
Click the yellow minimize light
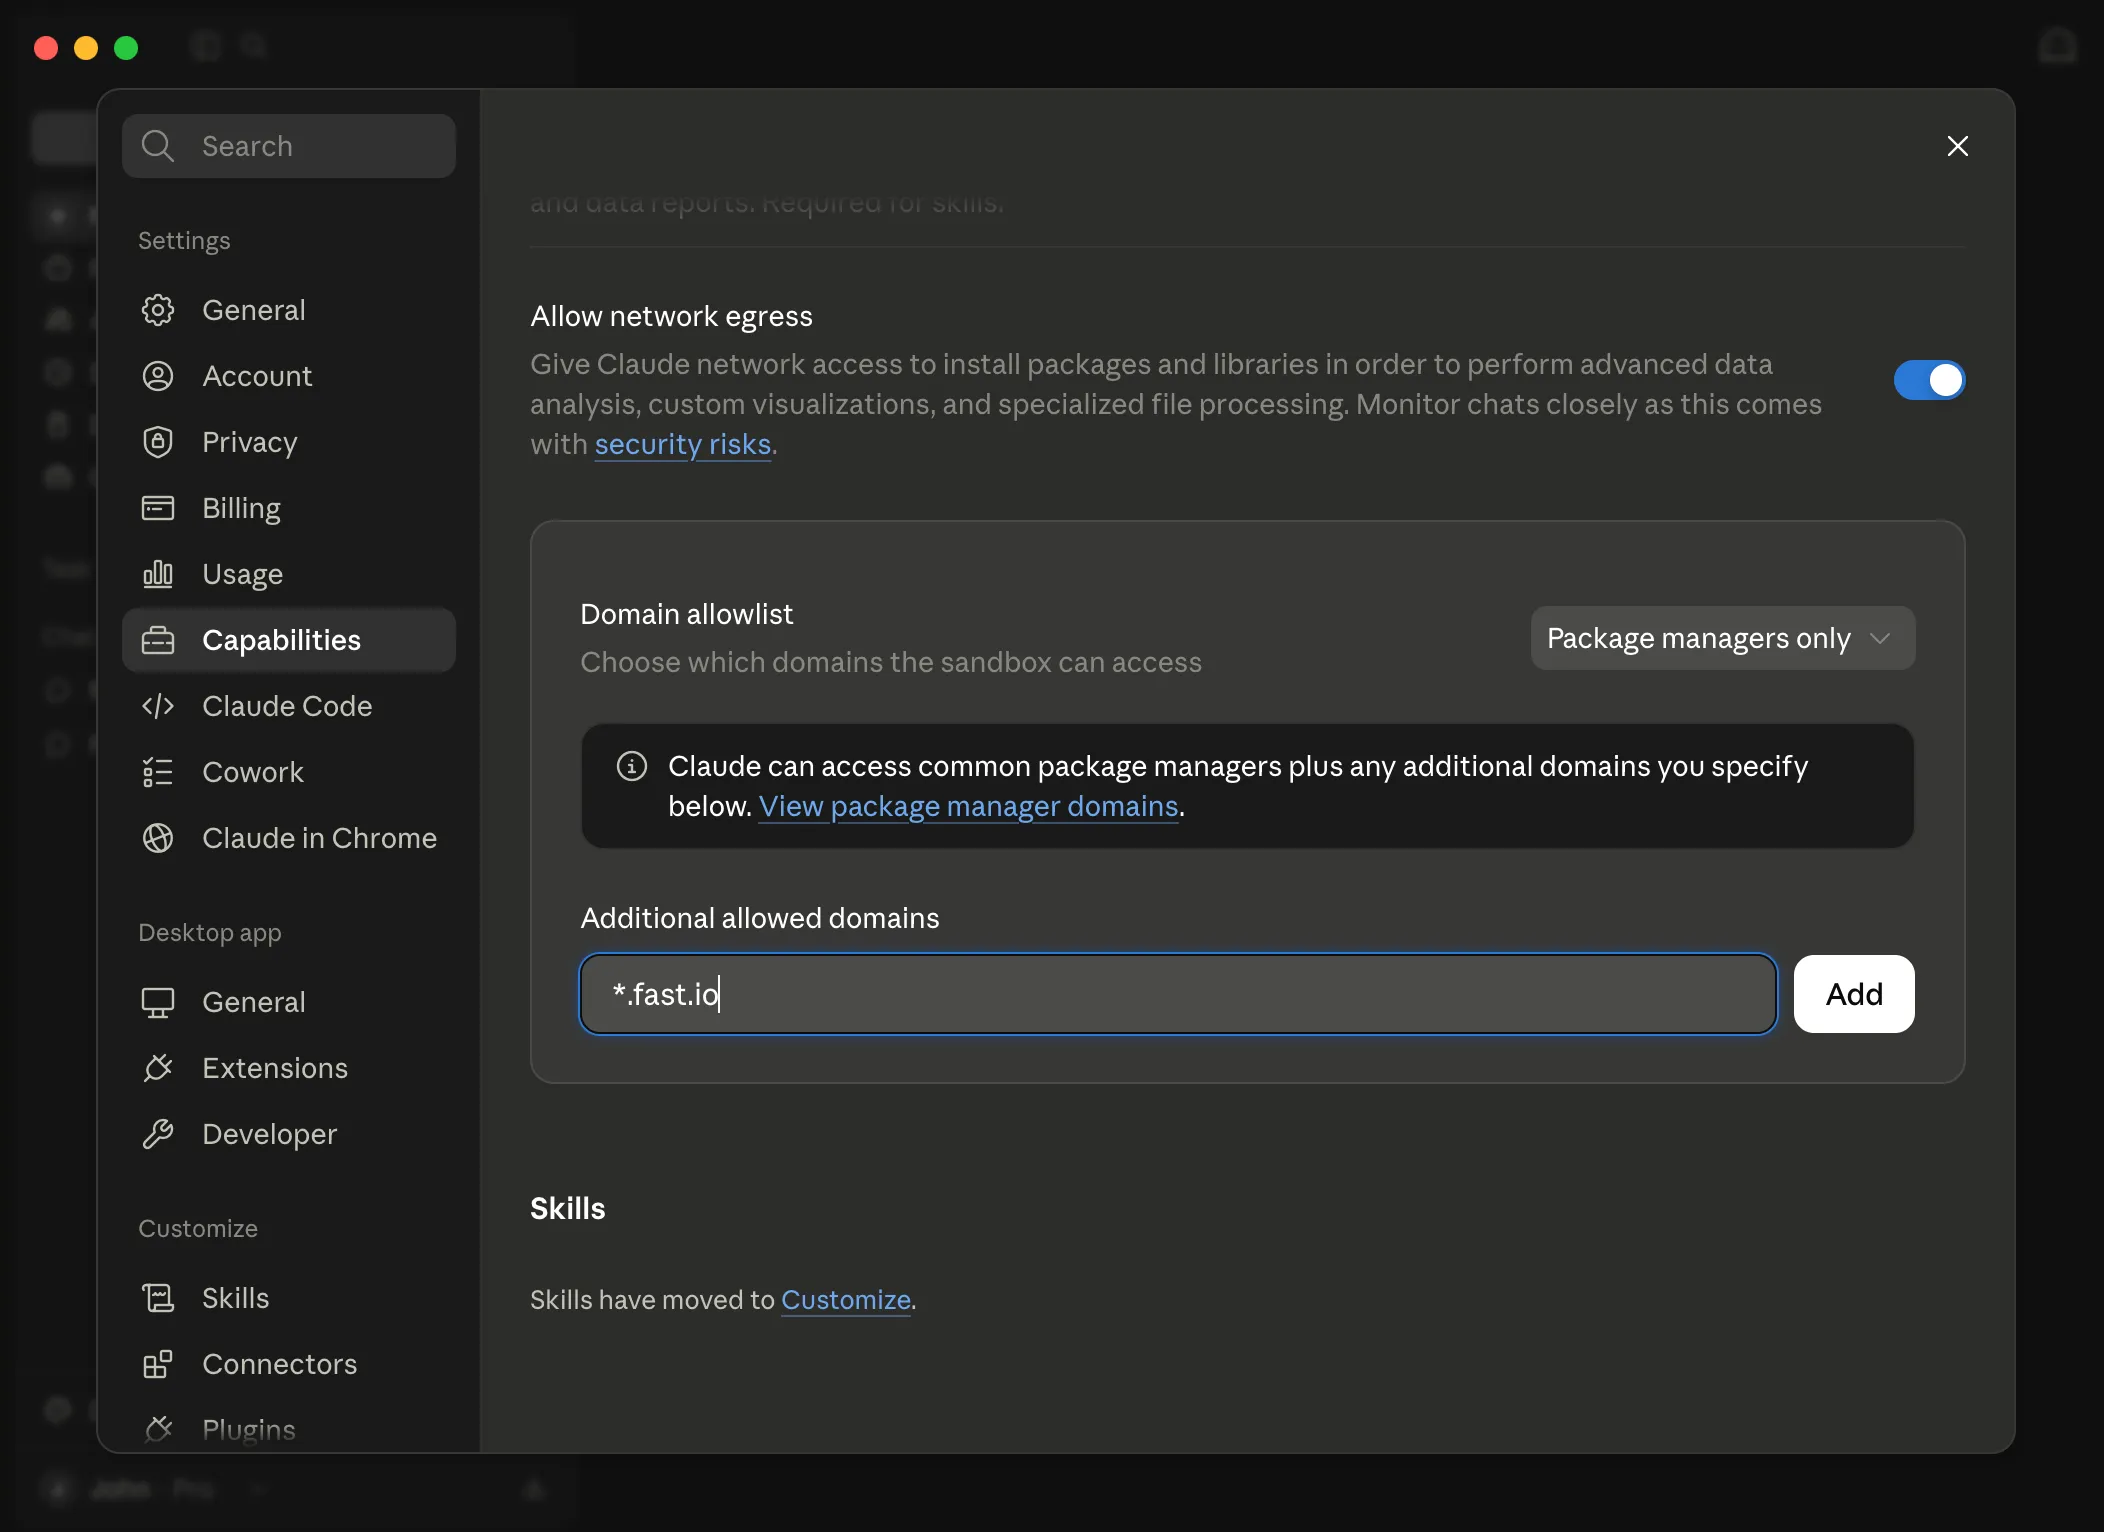86,48
